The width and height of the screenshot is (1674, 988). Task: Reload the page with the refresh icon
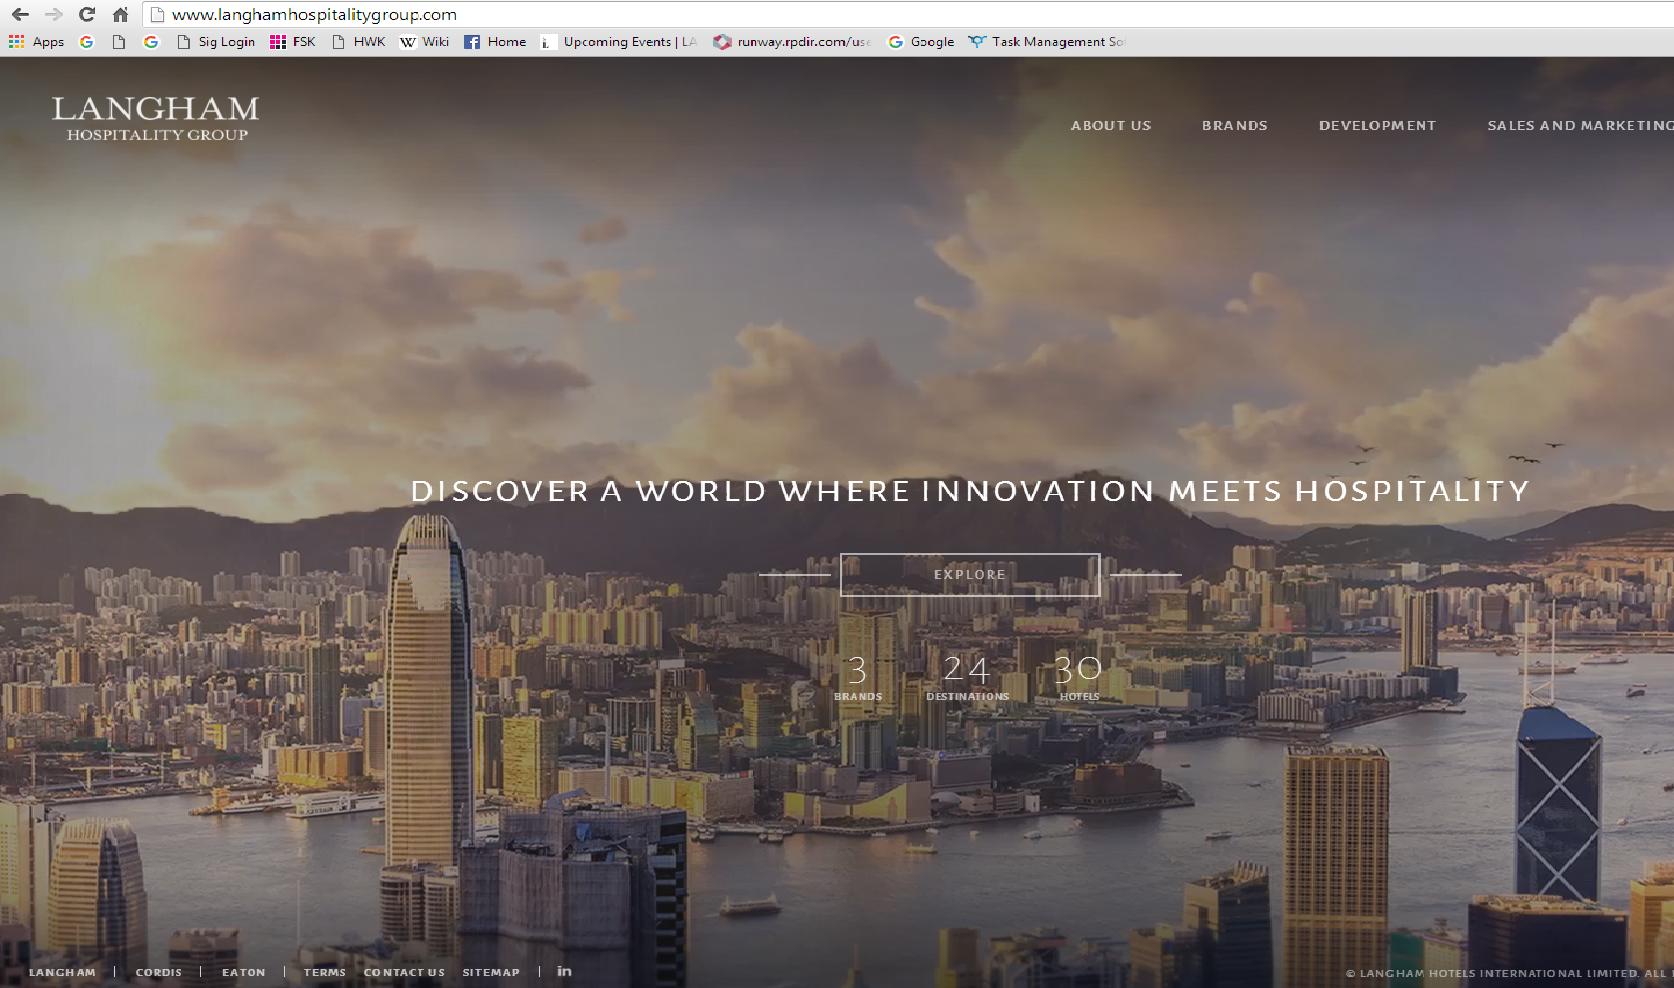87,14
